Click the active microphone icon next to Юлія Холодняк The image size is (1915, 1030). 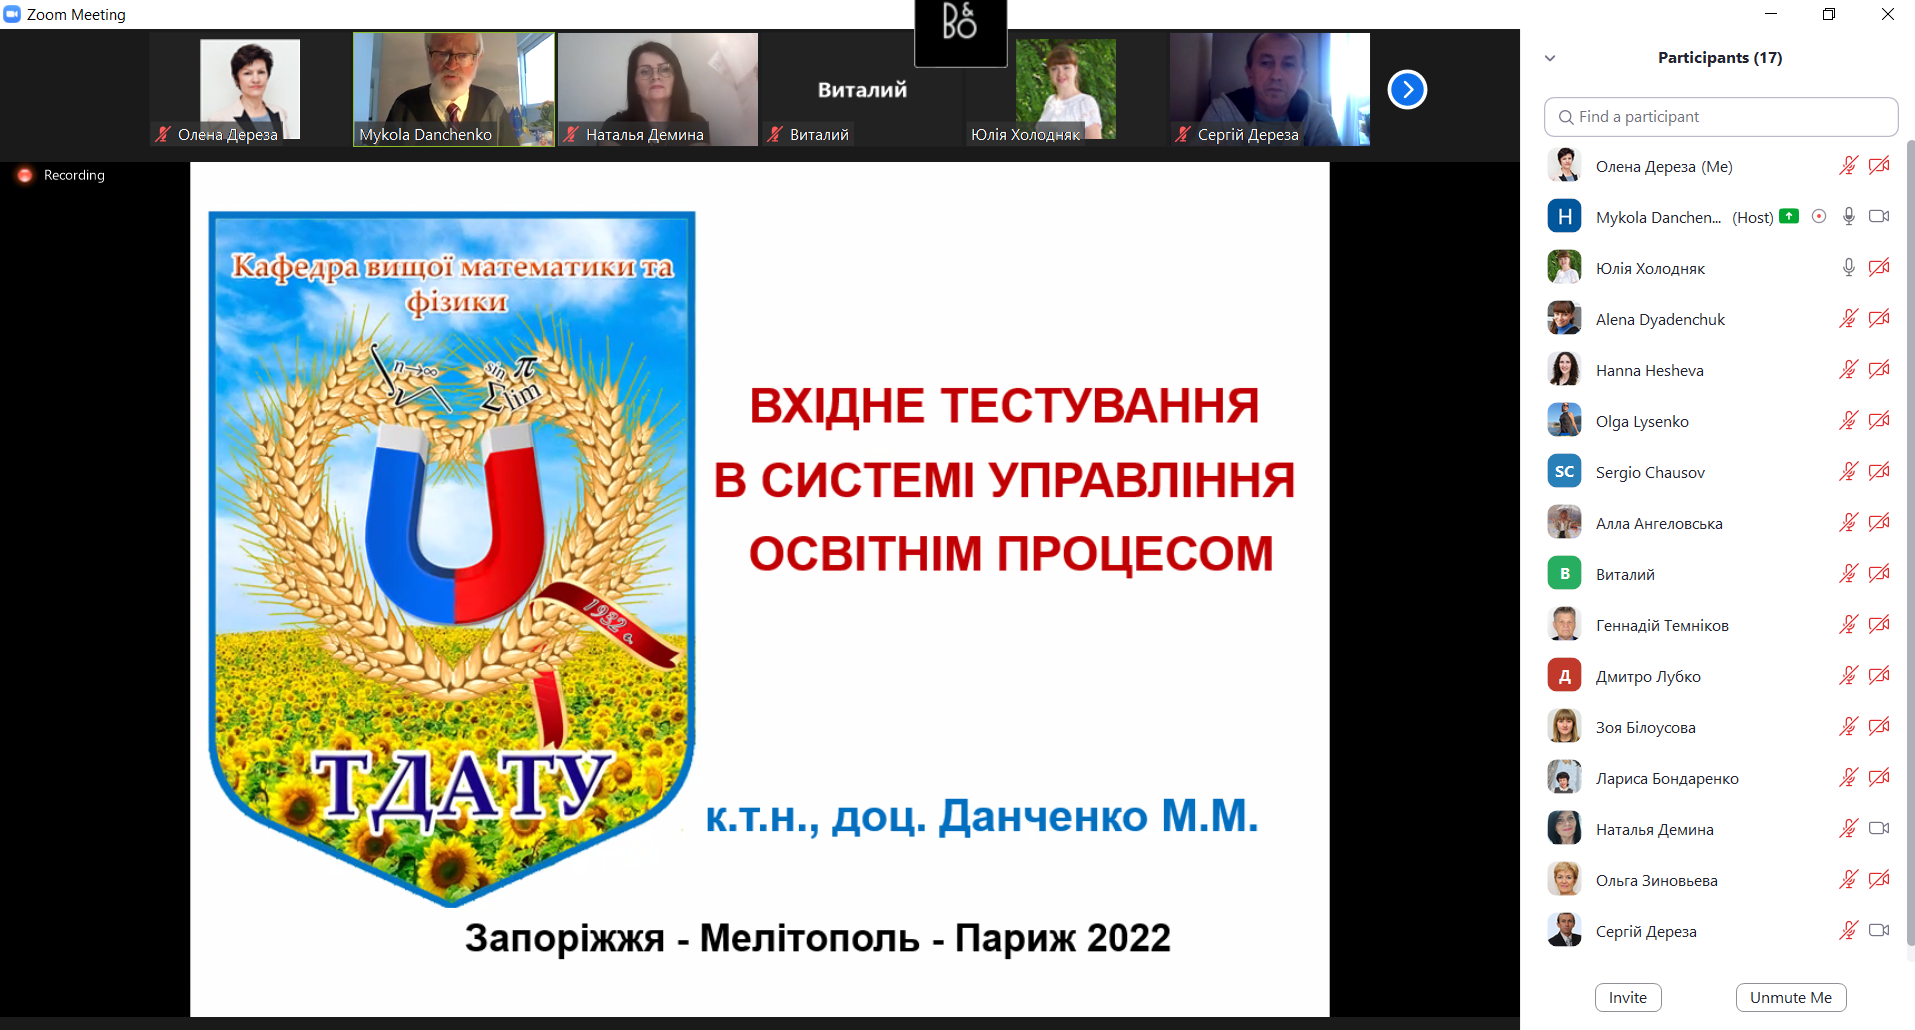pyautogui.click(x=1849, y=268)
